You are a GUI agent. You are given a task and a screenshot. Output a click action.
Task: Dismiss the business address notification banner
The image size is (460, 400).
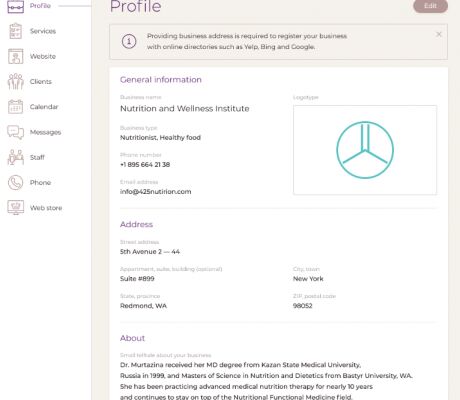point(439,34)
